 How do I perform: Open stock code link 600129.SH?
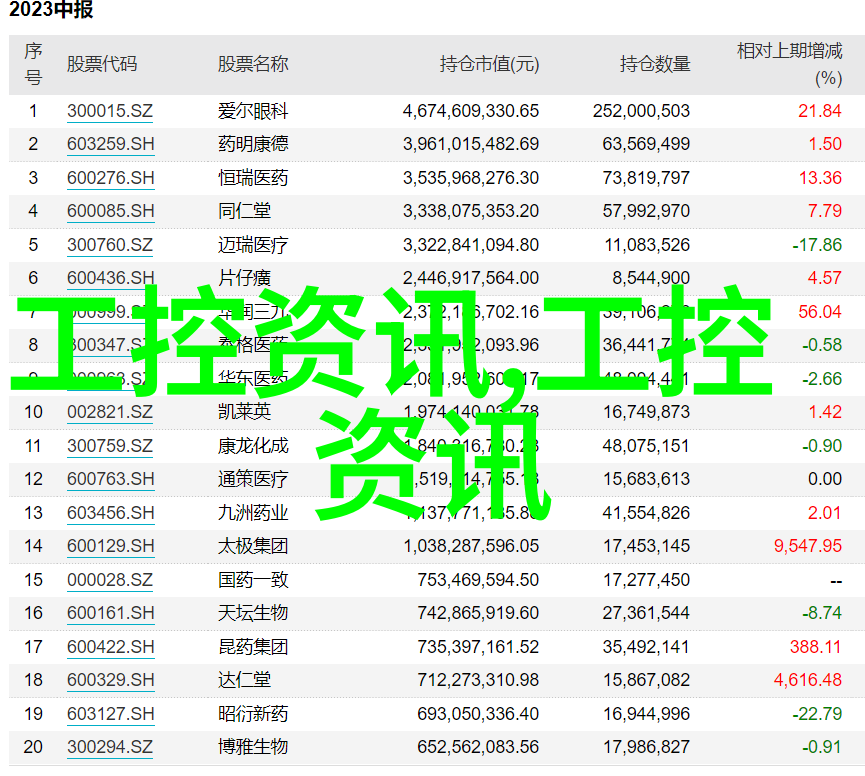[110, 547]
